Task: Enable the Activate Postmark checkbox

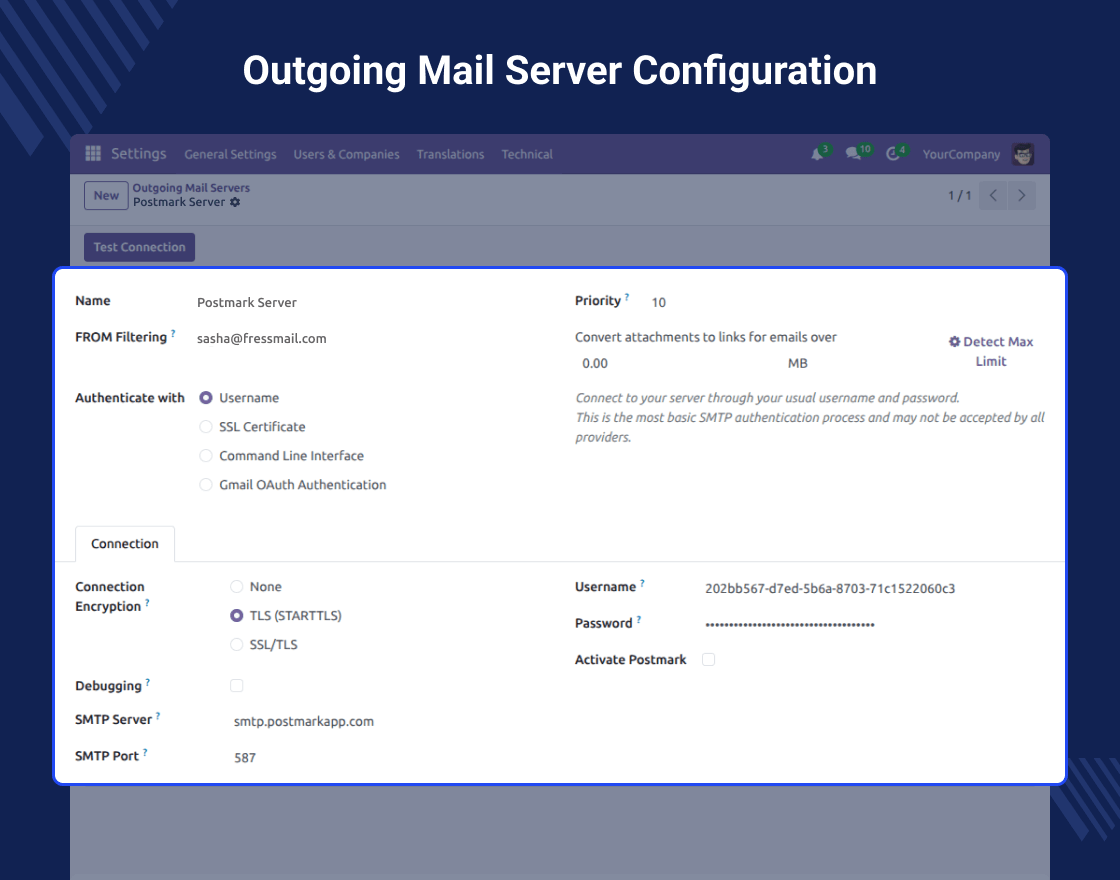Action: (x=709, y=660)
